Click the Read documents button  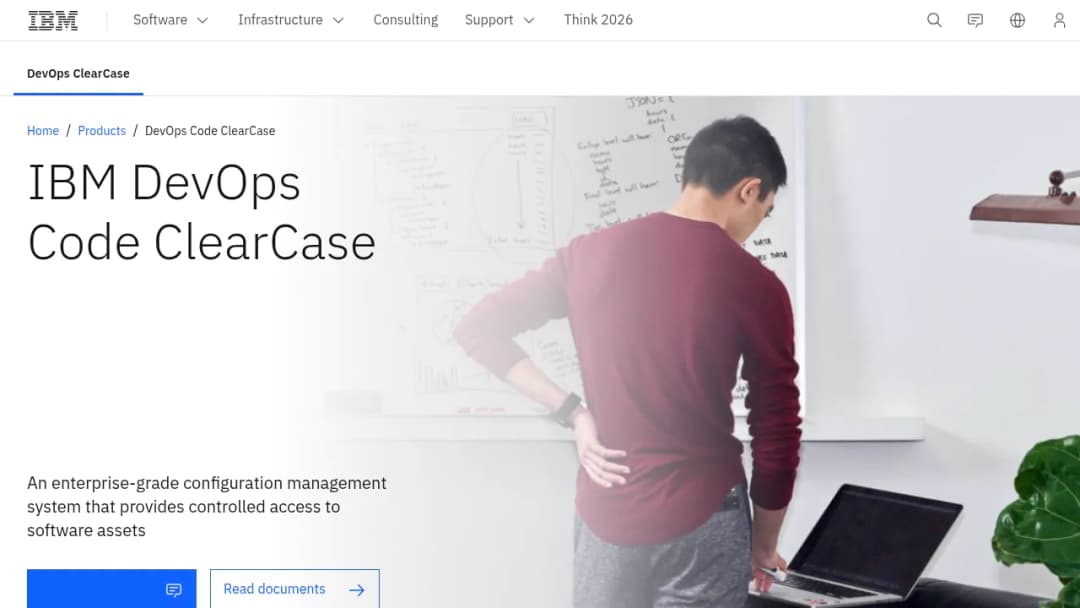[295, 589]
